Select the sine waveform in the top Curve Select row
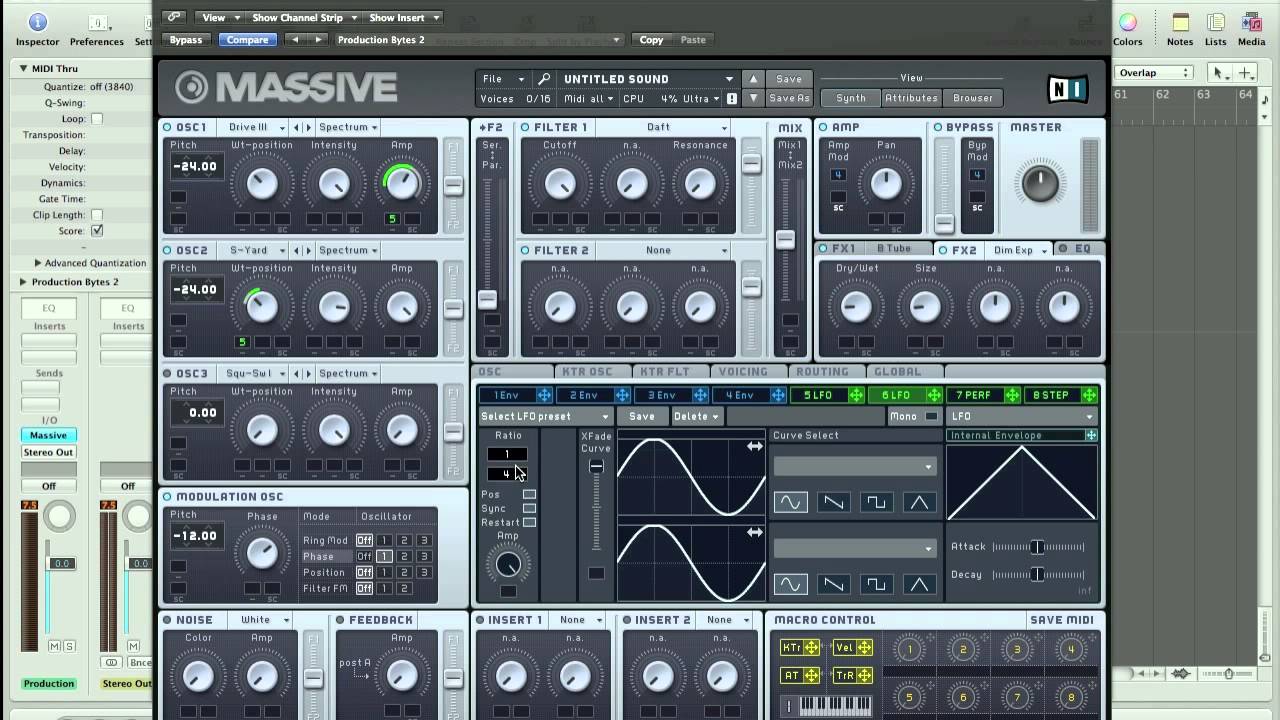Image resolution: width=1280 pixels, height=720 pixels. tap(790, 503)
